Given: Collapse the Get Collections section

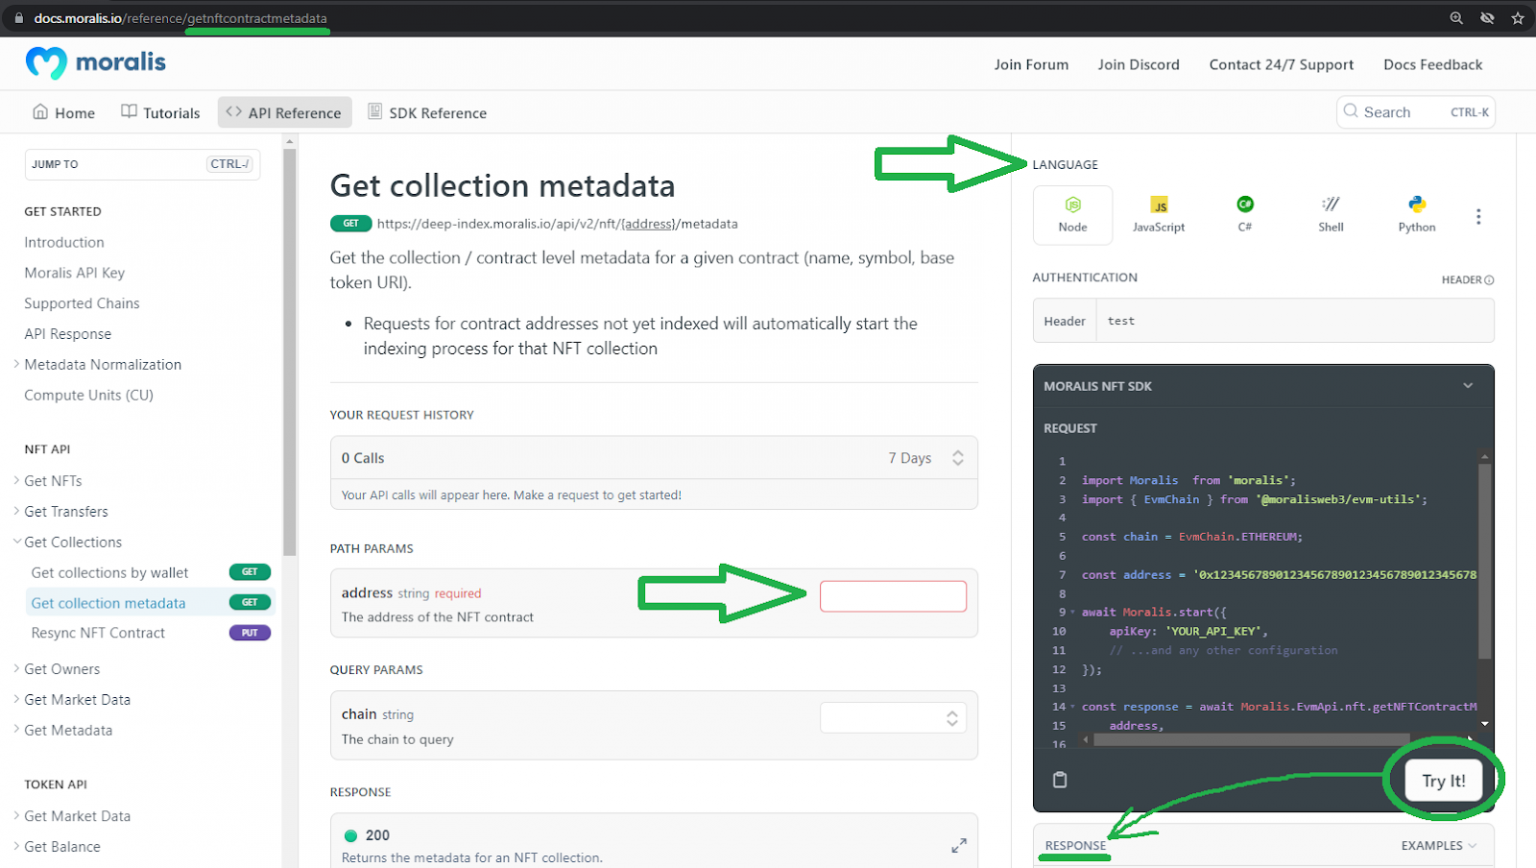Looking at the screenshot, I should click(16, 541).
